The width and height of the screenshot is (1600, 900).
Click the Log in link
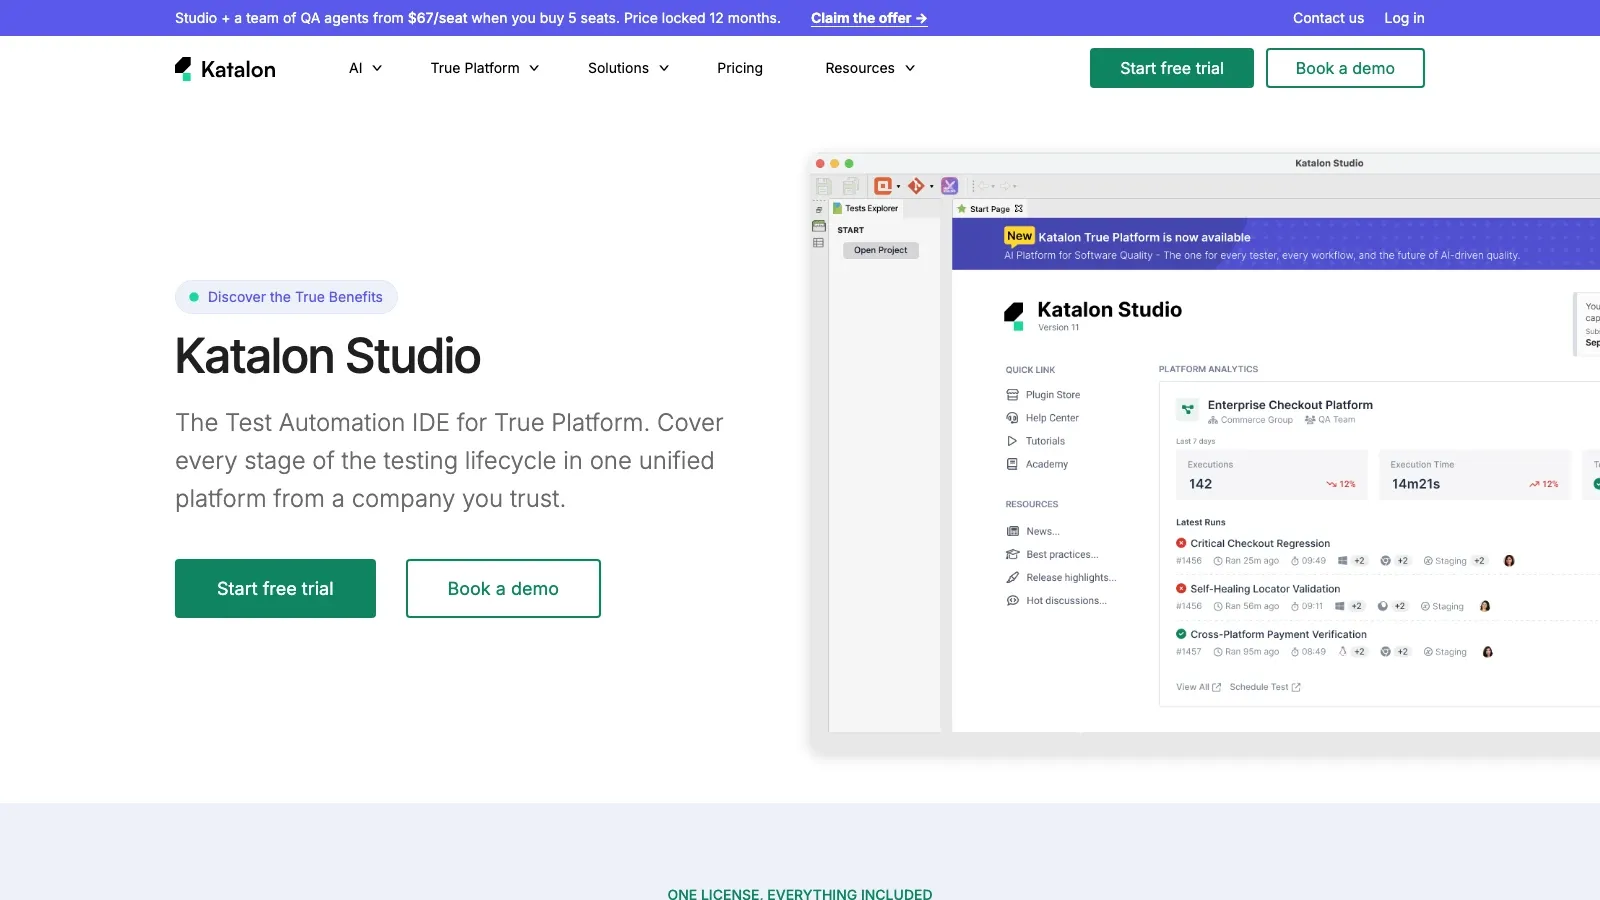[1404, 18]
